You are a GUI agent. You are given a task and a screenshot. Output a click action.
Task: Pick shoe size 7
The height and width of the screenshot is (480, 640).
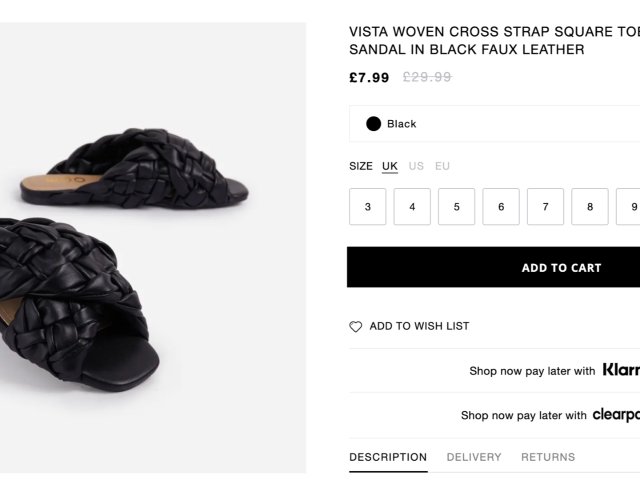click(x=545, y=207)
